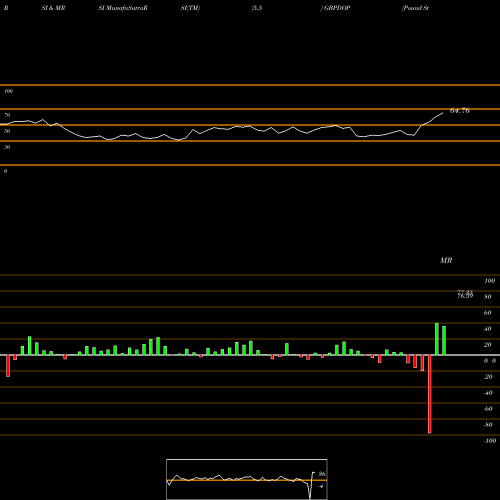Click the '(Pound St' header text
This screenshot has width=500, height=500.
[415, 8]
